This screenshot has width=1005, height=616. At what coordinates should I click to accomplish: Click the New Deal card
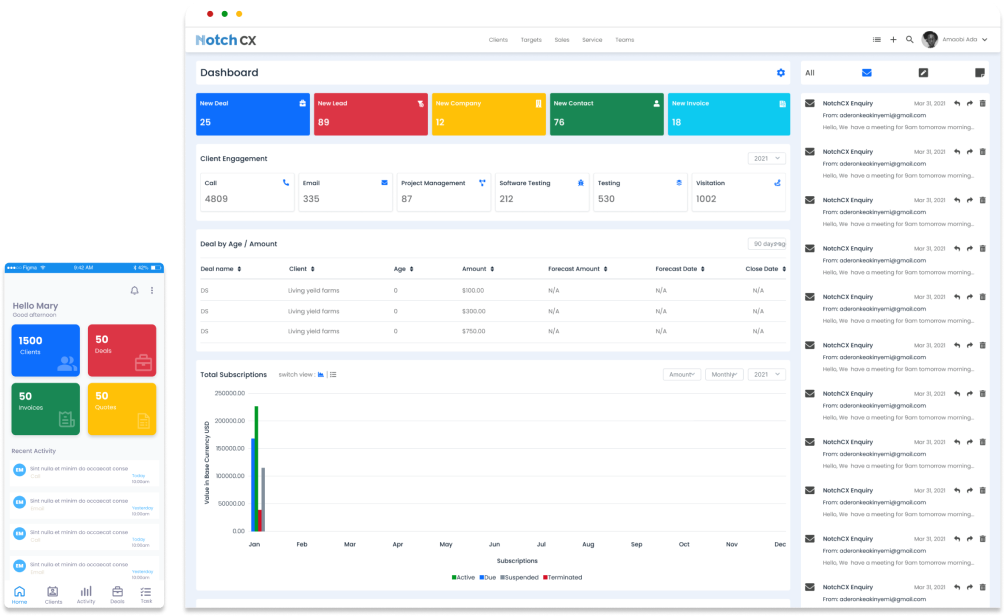(253, 113)
